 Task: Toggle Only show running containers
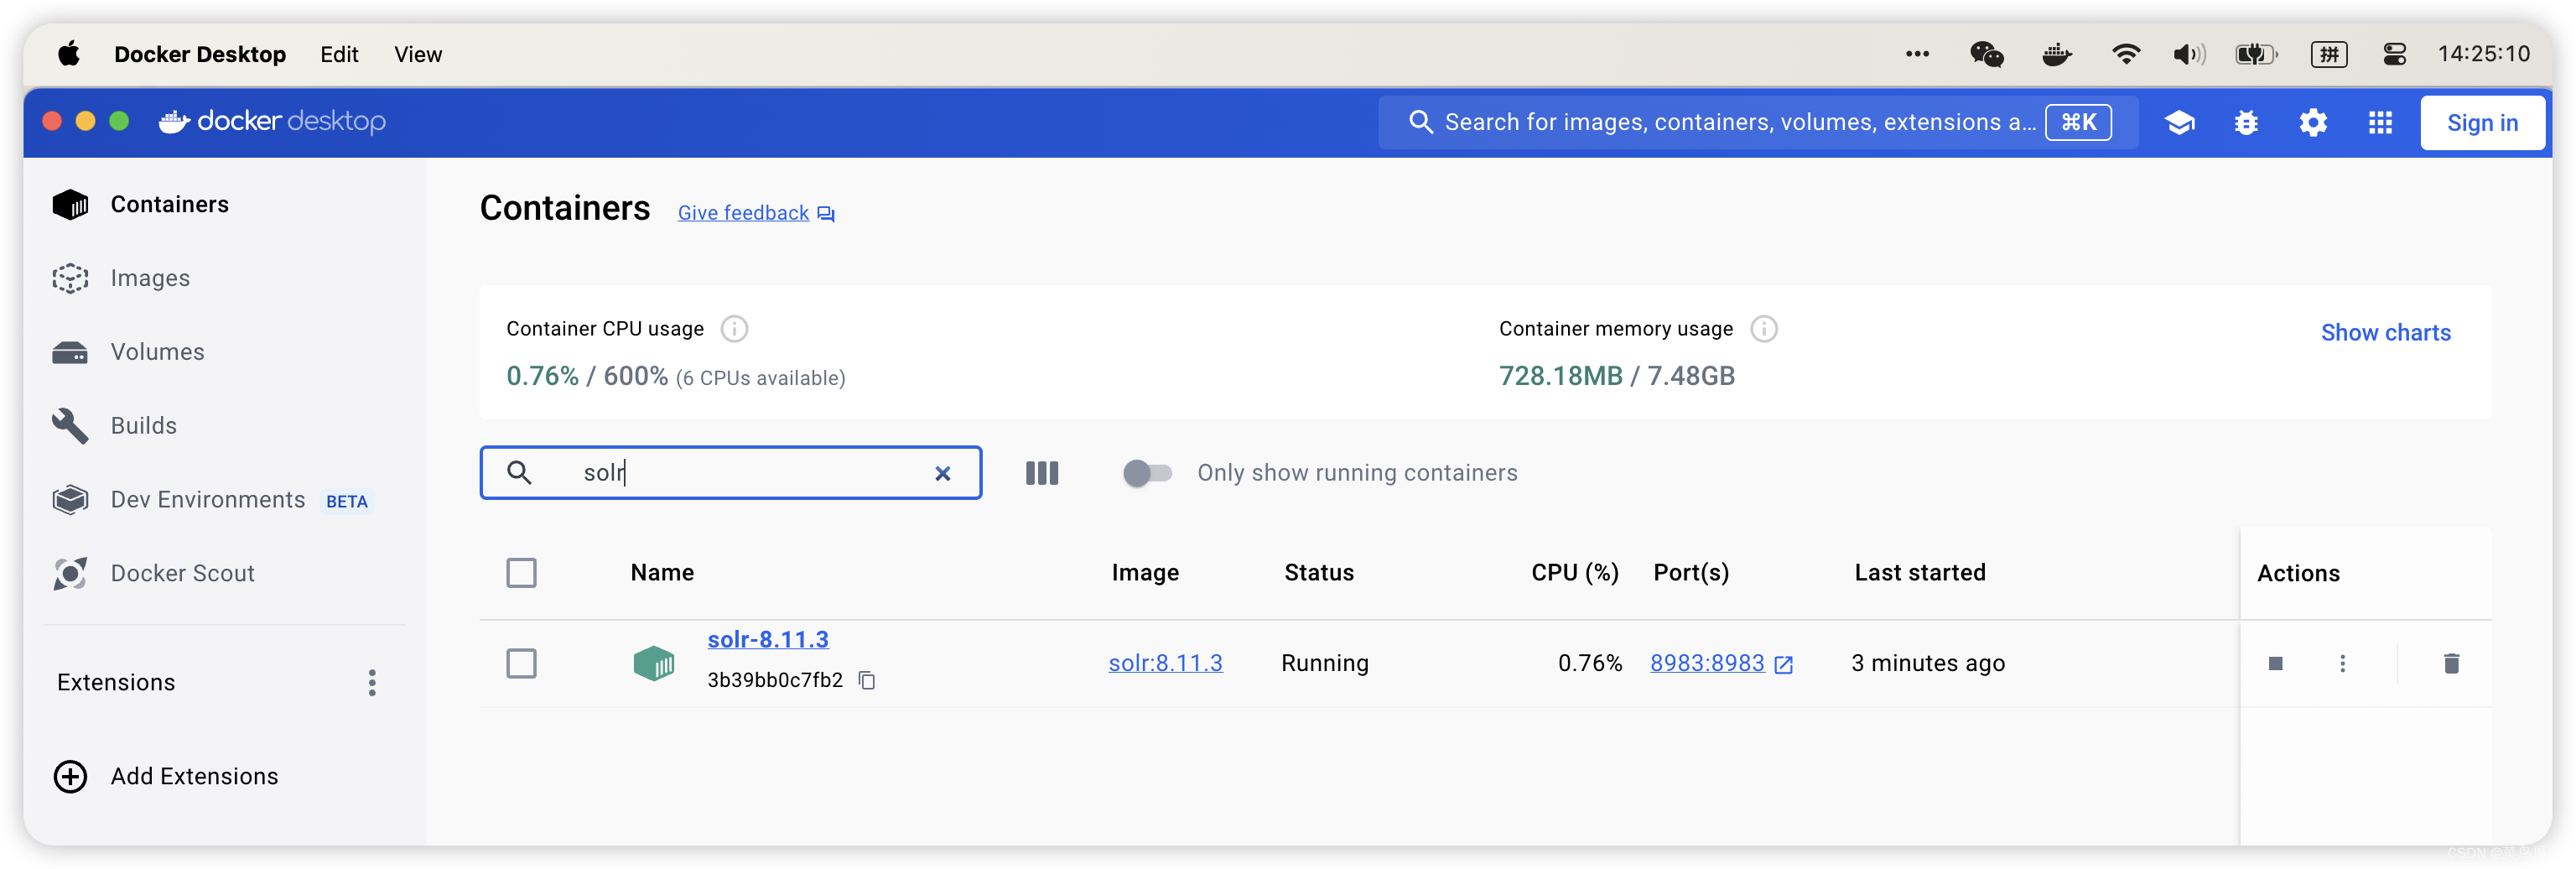coord(1147,473)
